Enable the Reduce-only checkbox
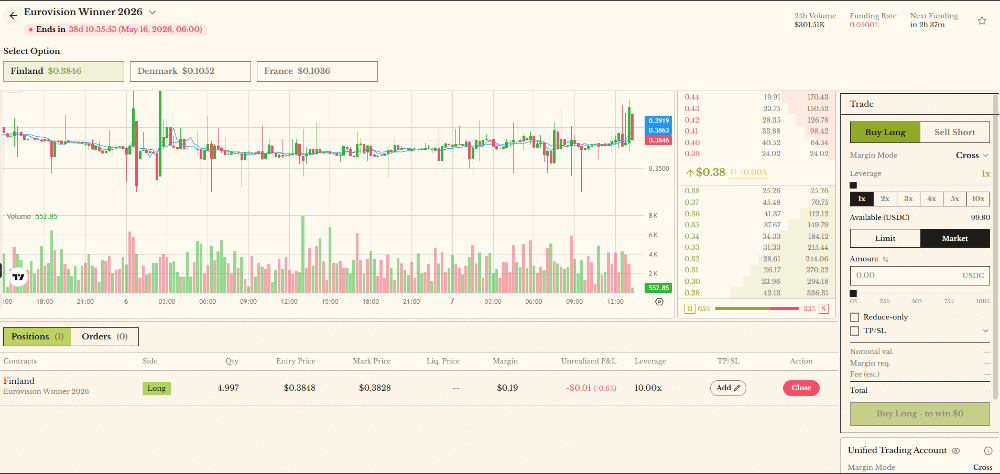 pos(853,317)
